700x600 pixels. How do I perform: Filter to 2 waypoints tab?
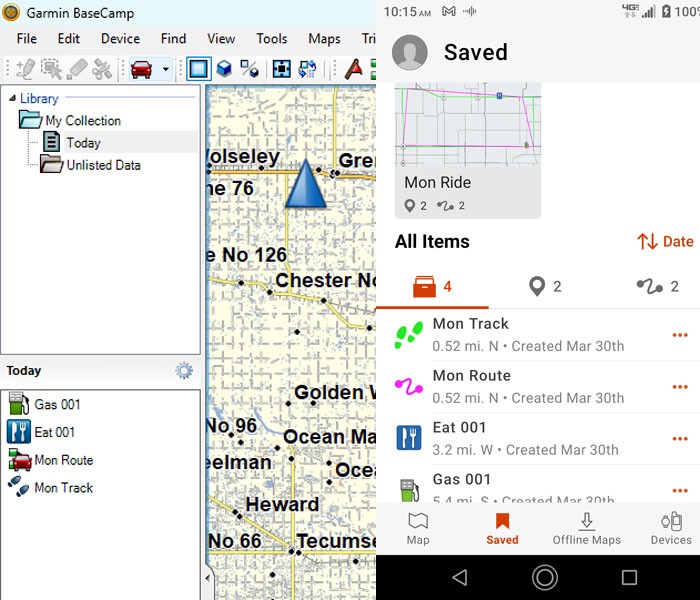pyautogui.click(x=545, y=287)
